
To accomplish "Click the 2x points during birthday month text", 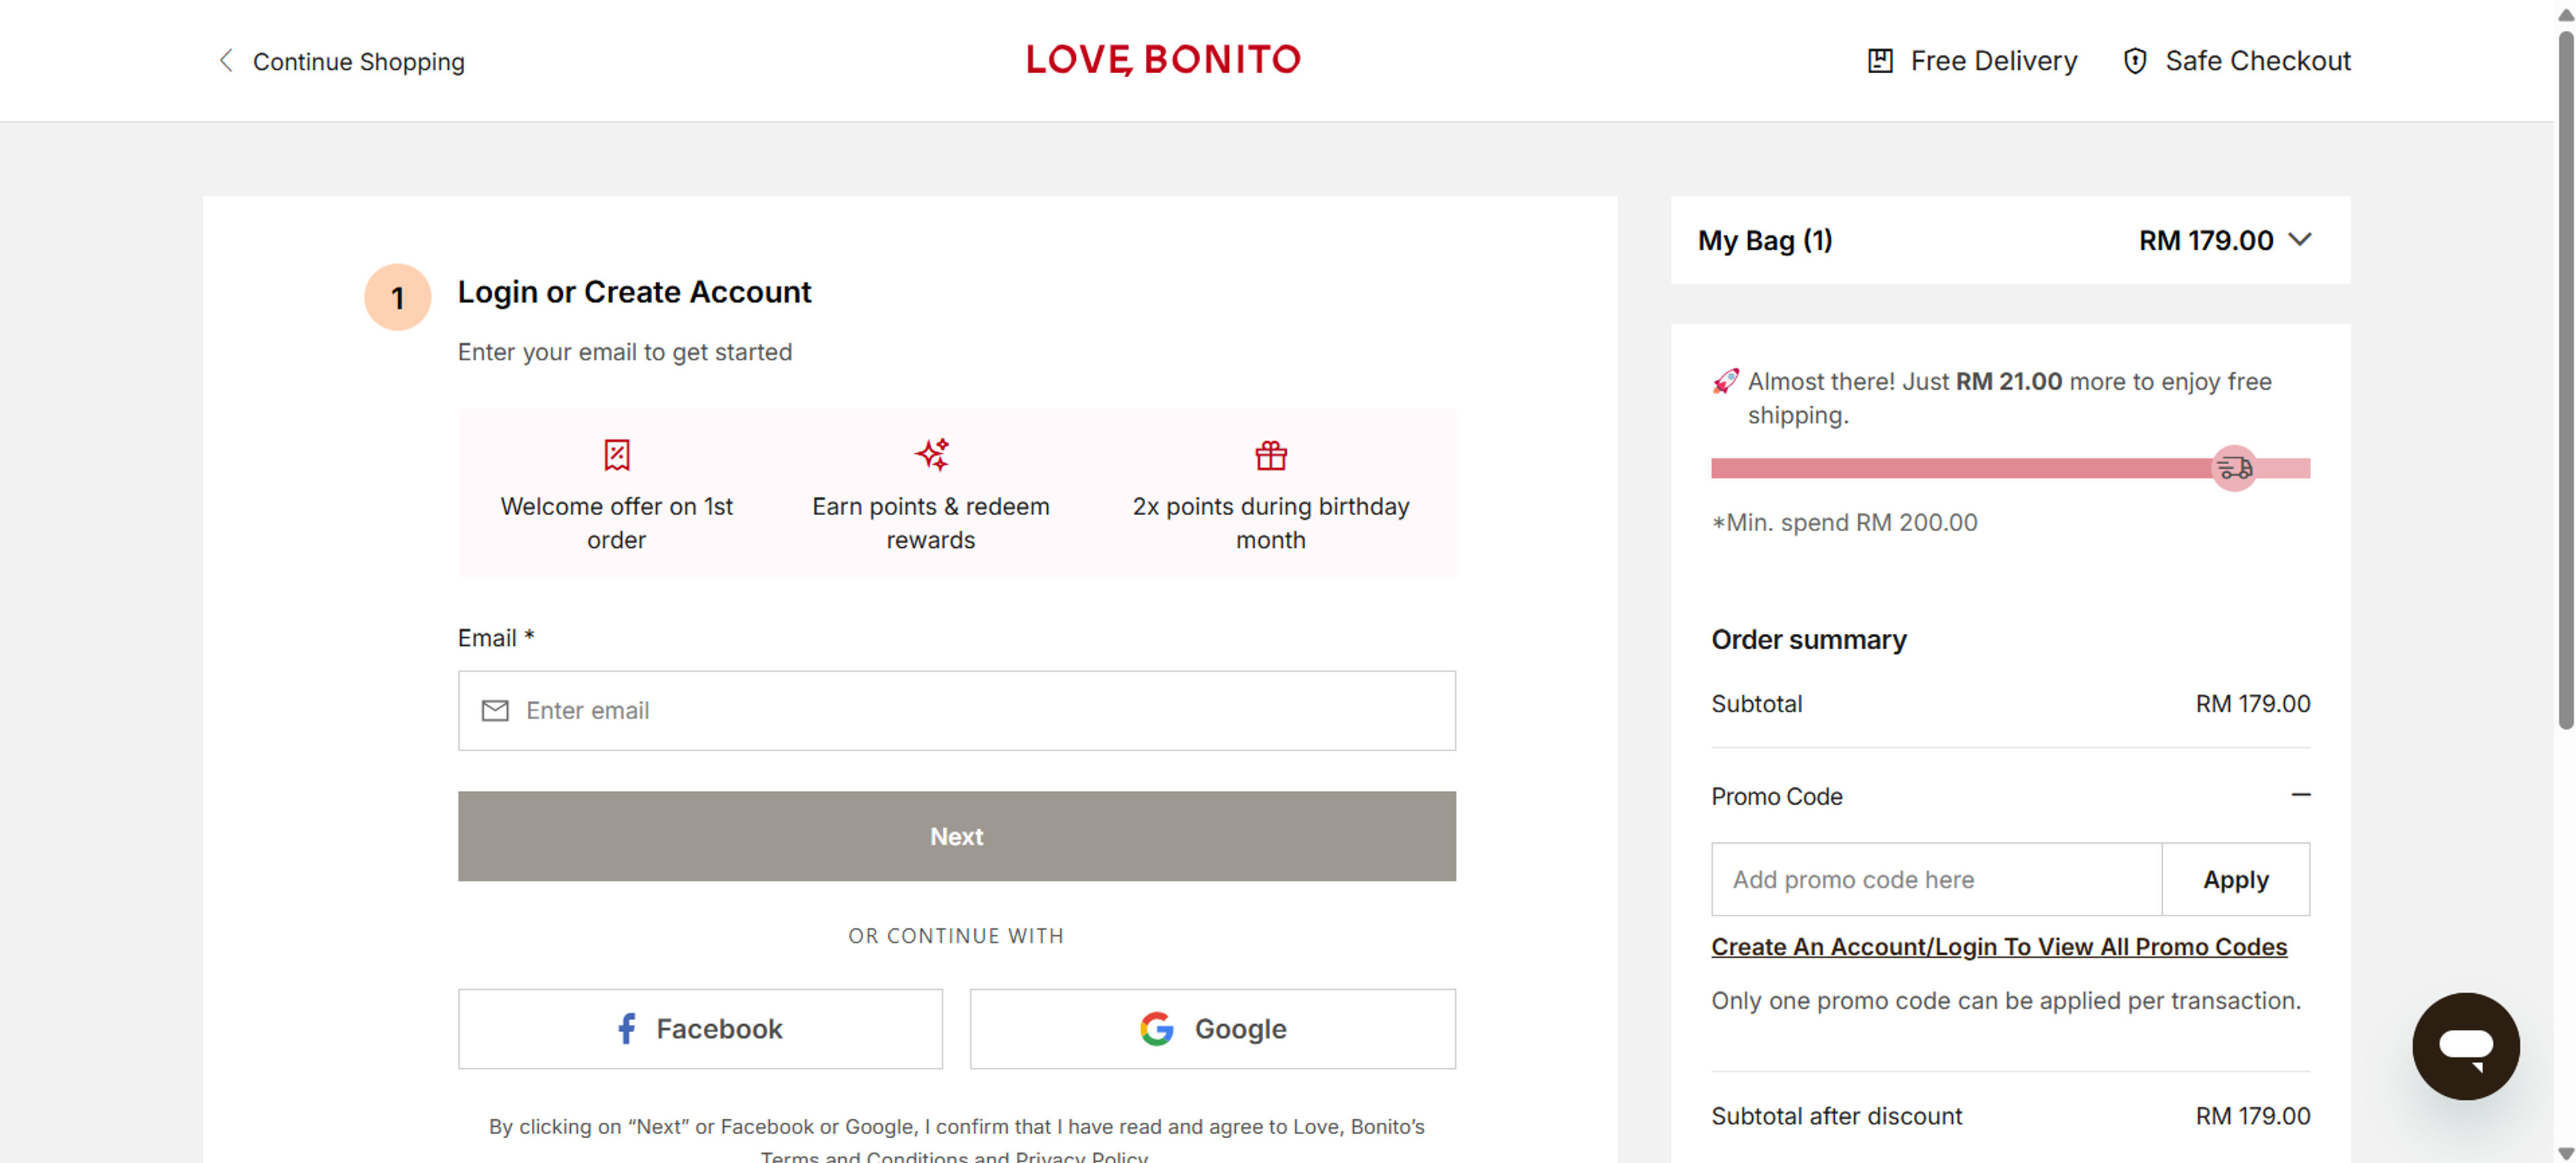I will coord(1270,523).
